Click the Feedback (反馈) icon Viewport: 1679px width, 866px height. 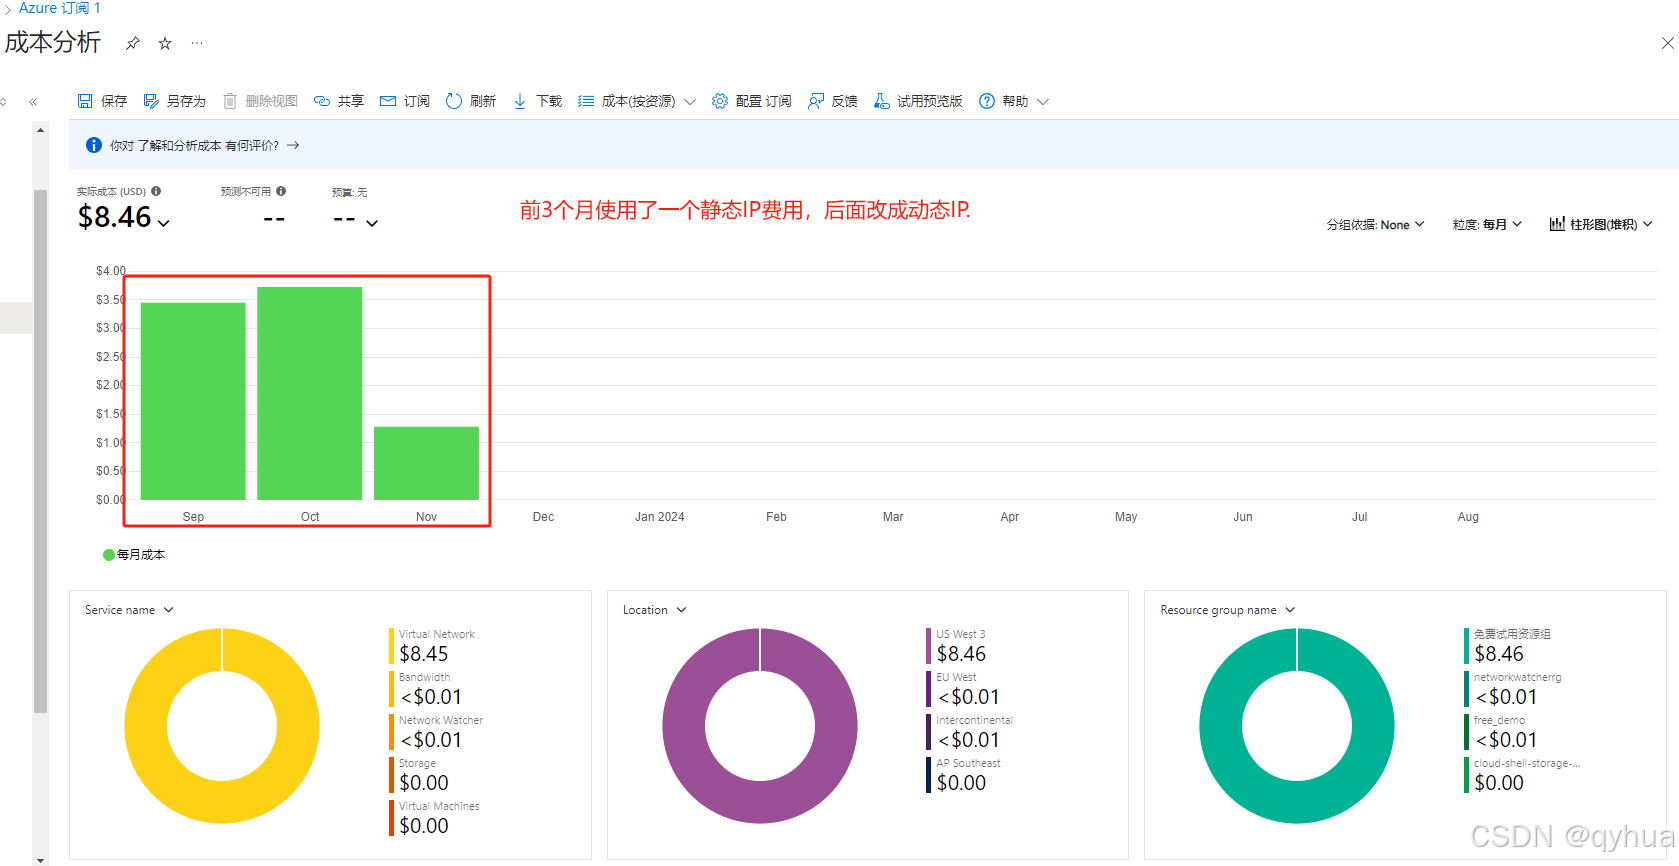[816, 101]
